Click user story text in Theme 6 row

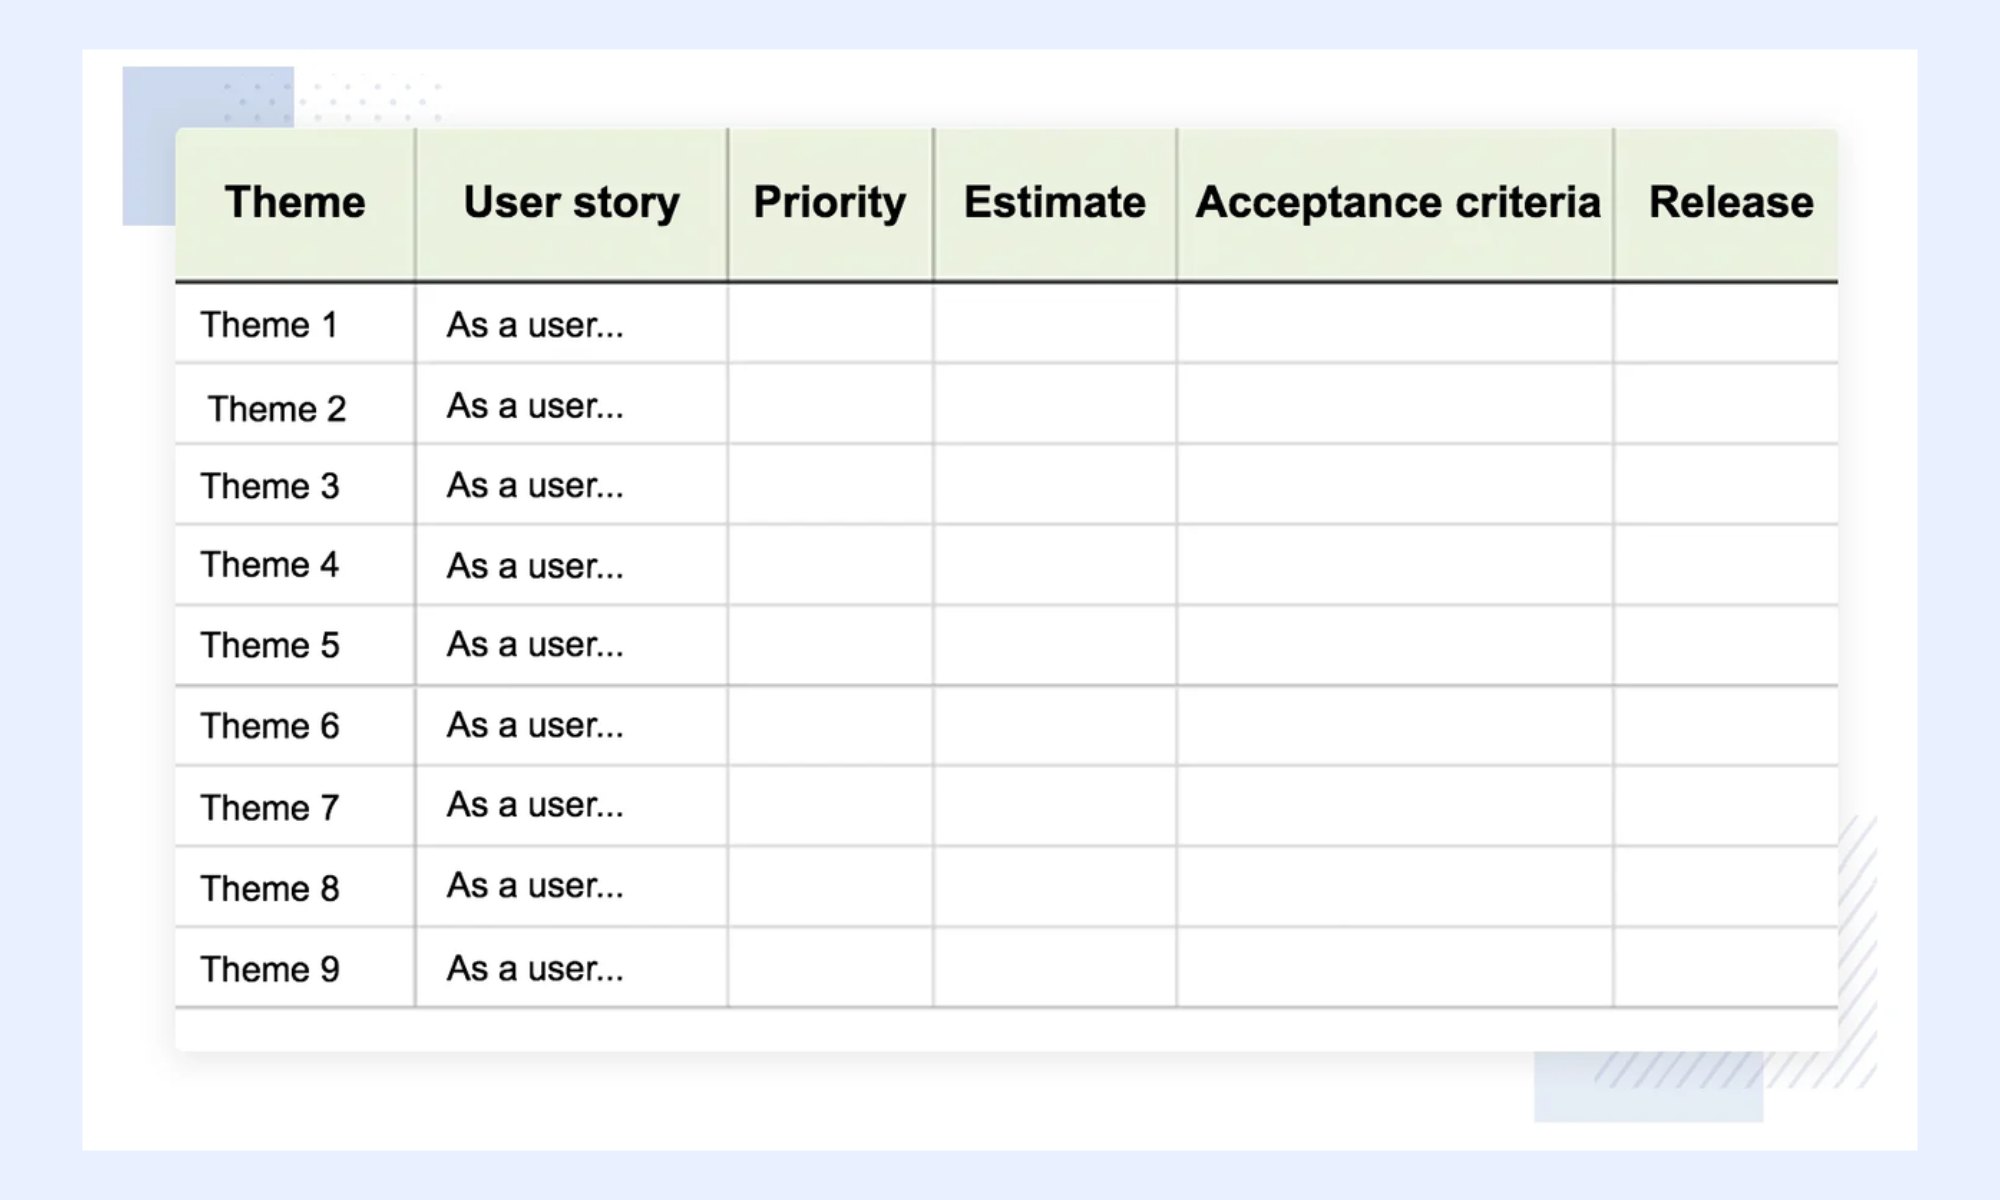pyautogui.click(x=535, y=726)
